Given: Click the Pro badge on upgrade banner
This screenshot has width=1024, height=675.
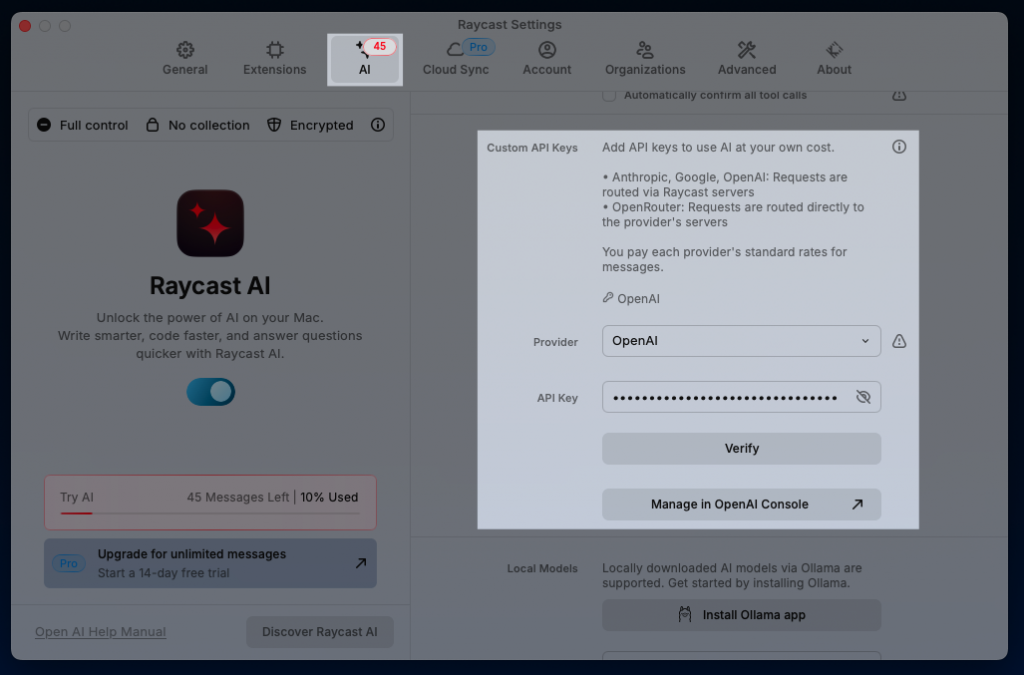Looking at the screenshot, I should pos(69,563).
